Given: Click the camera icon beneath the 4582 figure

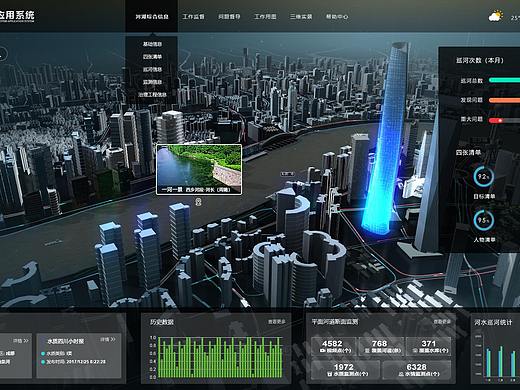Looking at the screenshot, I should click(x=322, y=351).
